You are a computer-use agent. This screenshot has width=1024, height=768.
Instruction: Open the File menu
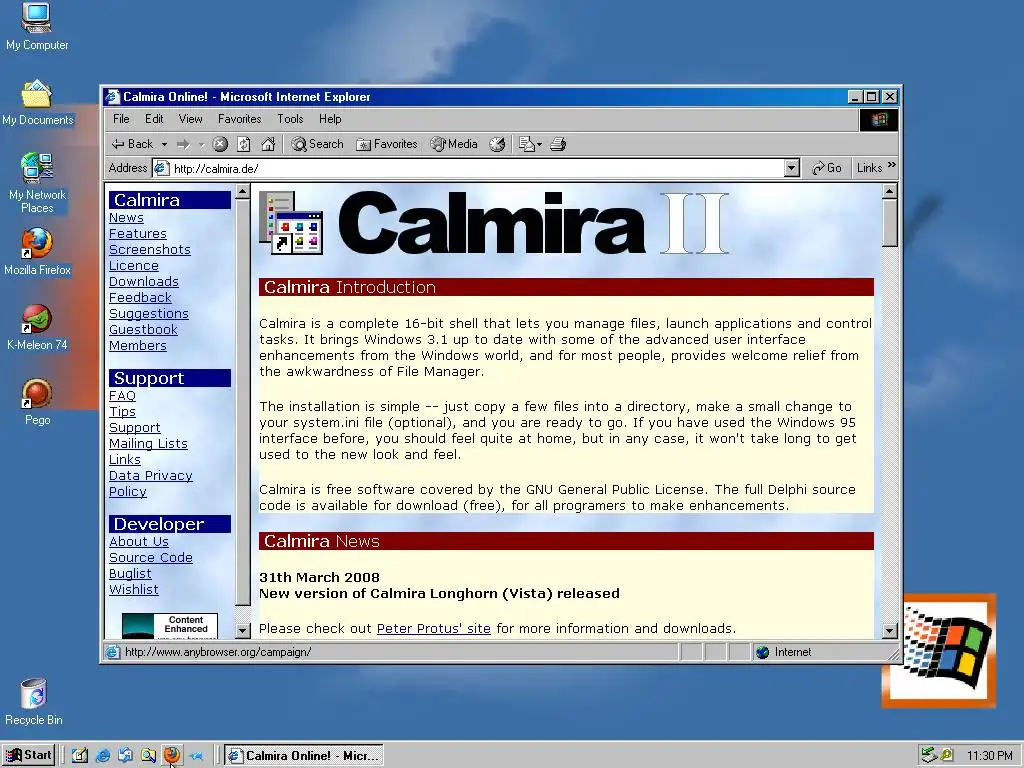pos(121,119)
